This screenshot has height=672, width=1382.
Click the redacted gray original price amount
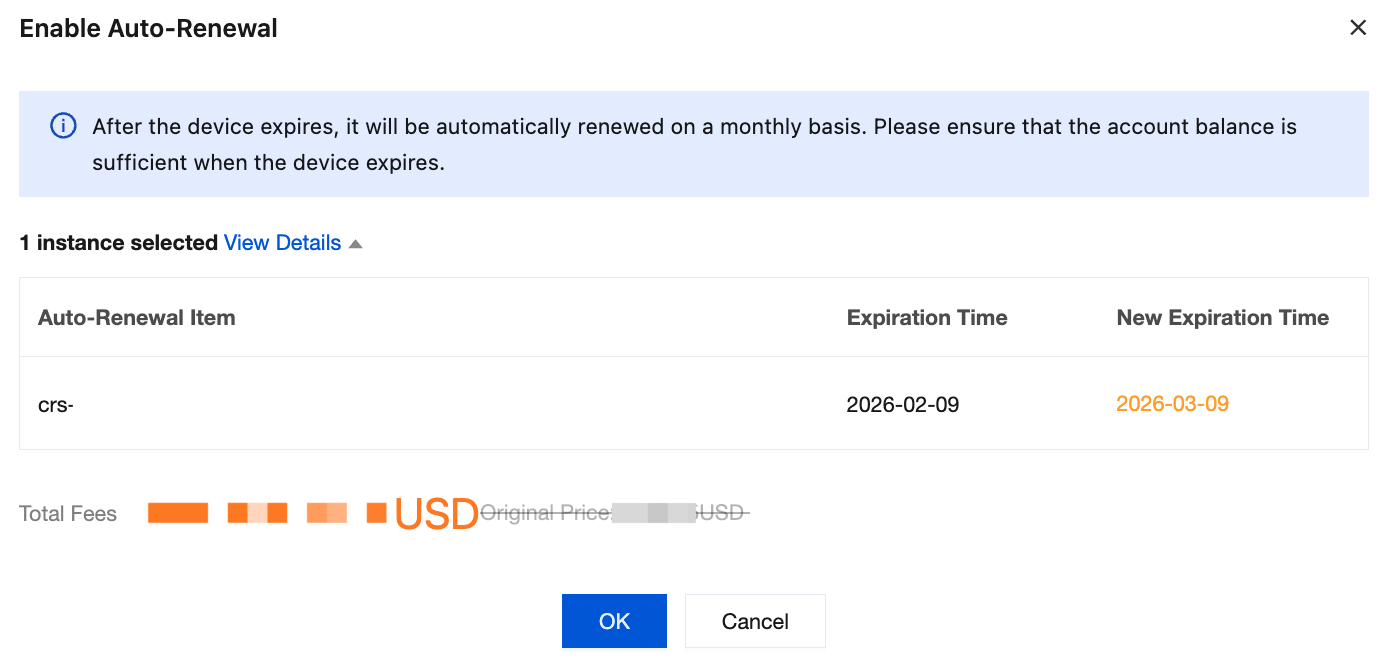pos(654,513)
